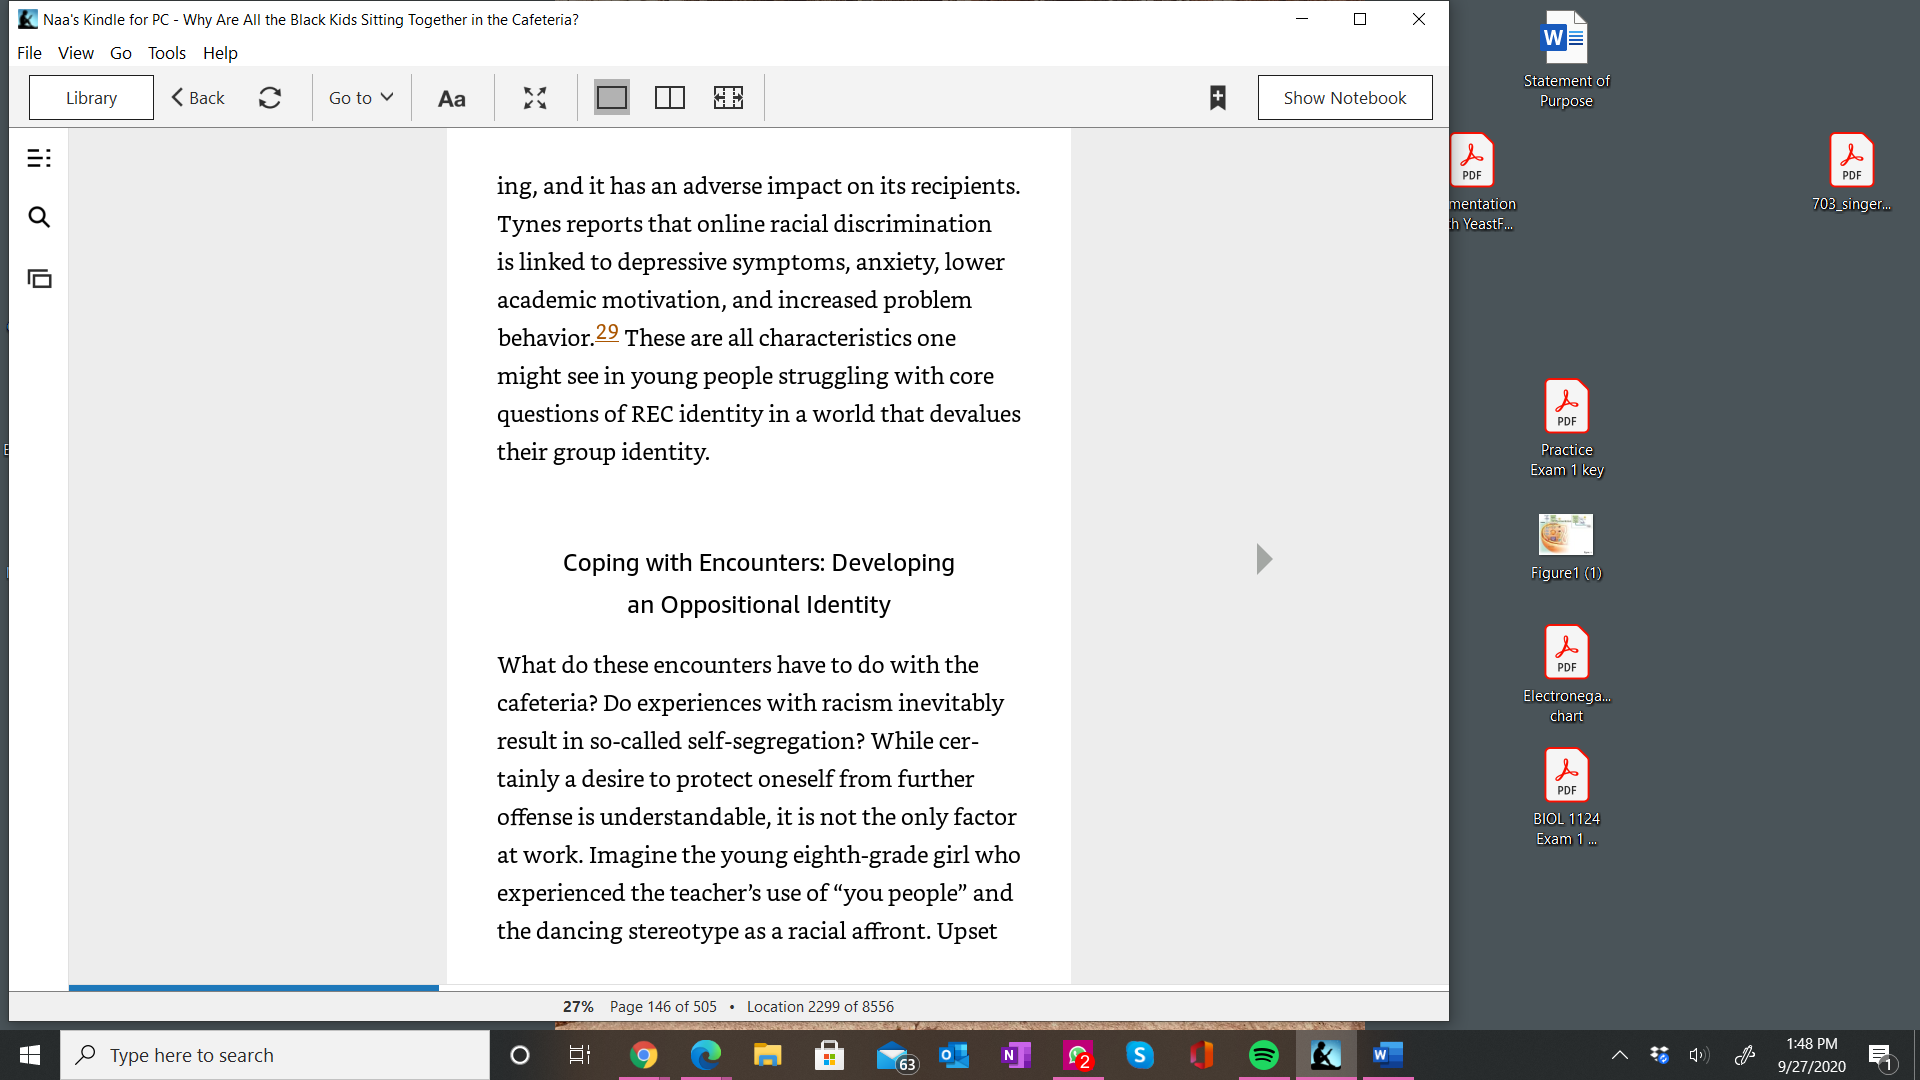The image size is (1920, 1080).
Task: Open Windows Start menu
Action: coord(30,1055)
